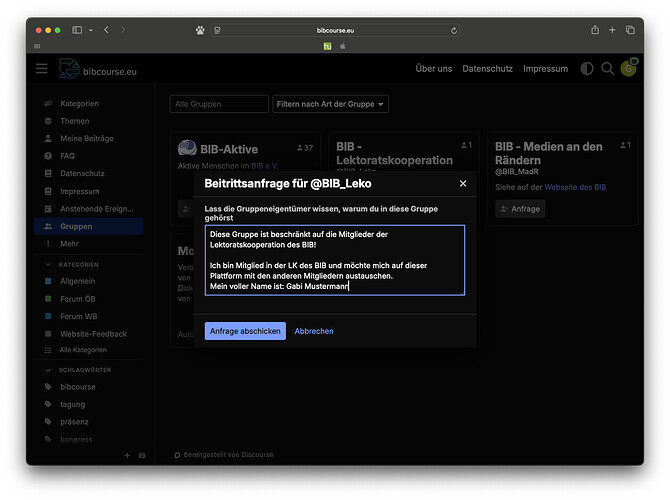Click the Safari share icon
This screenshot has width=670, height=500.
point(595,30)
